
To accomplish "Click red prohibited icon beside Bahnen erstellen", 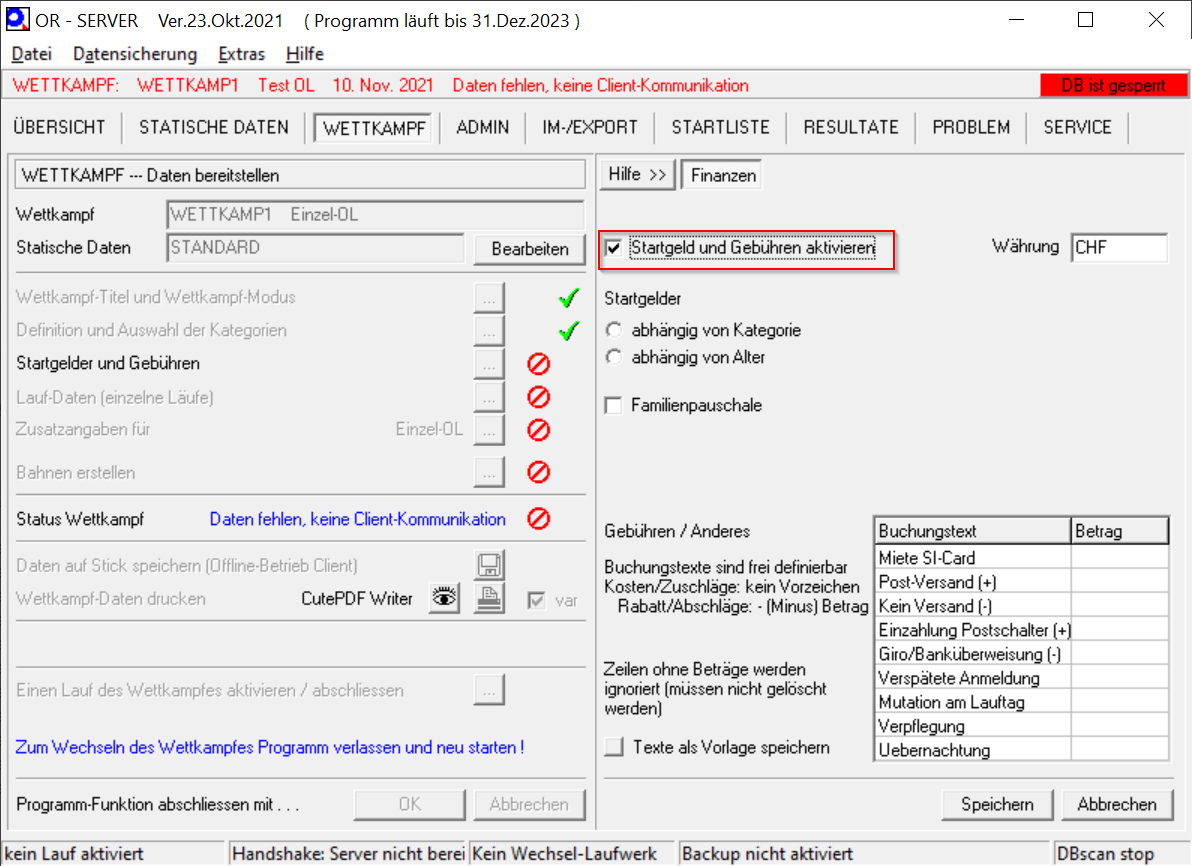I will tap(539, 472).
